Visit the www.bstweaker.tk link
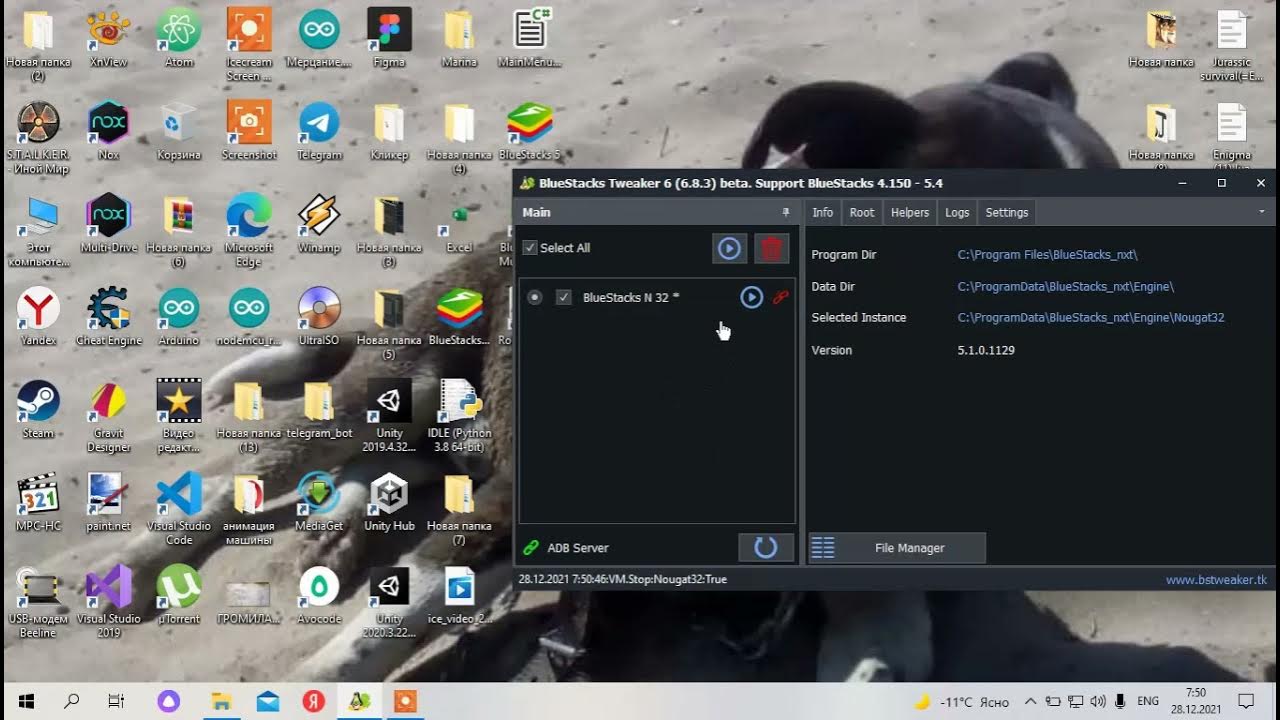This screenshot has width=1280, height=720. tap(1216, 580)
